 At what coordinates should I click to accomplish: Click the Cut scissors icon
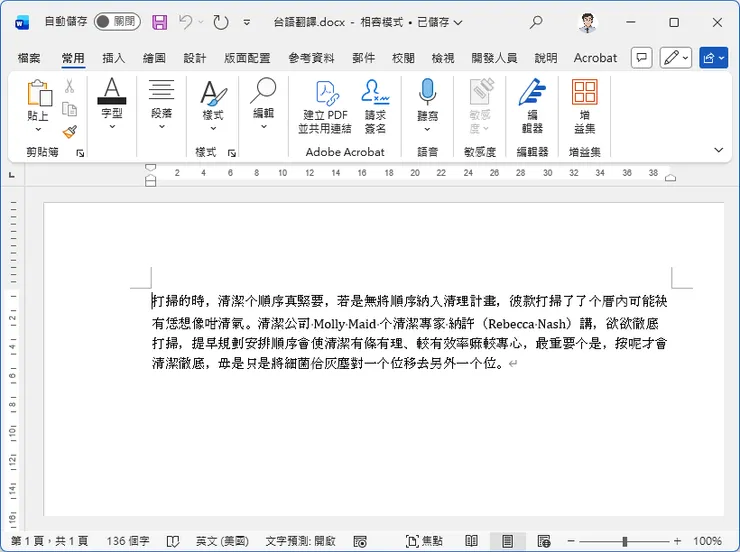pos(69,86)
